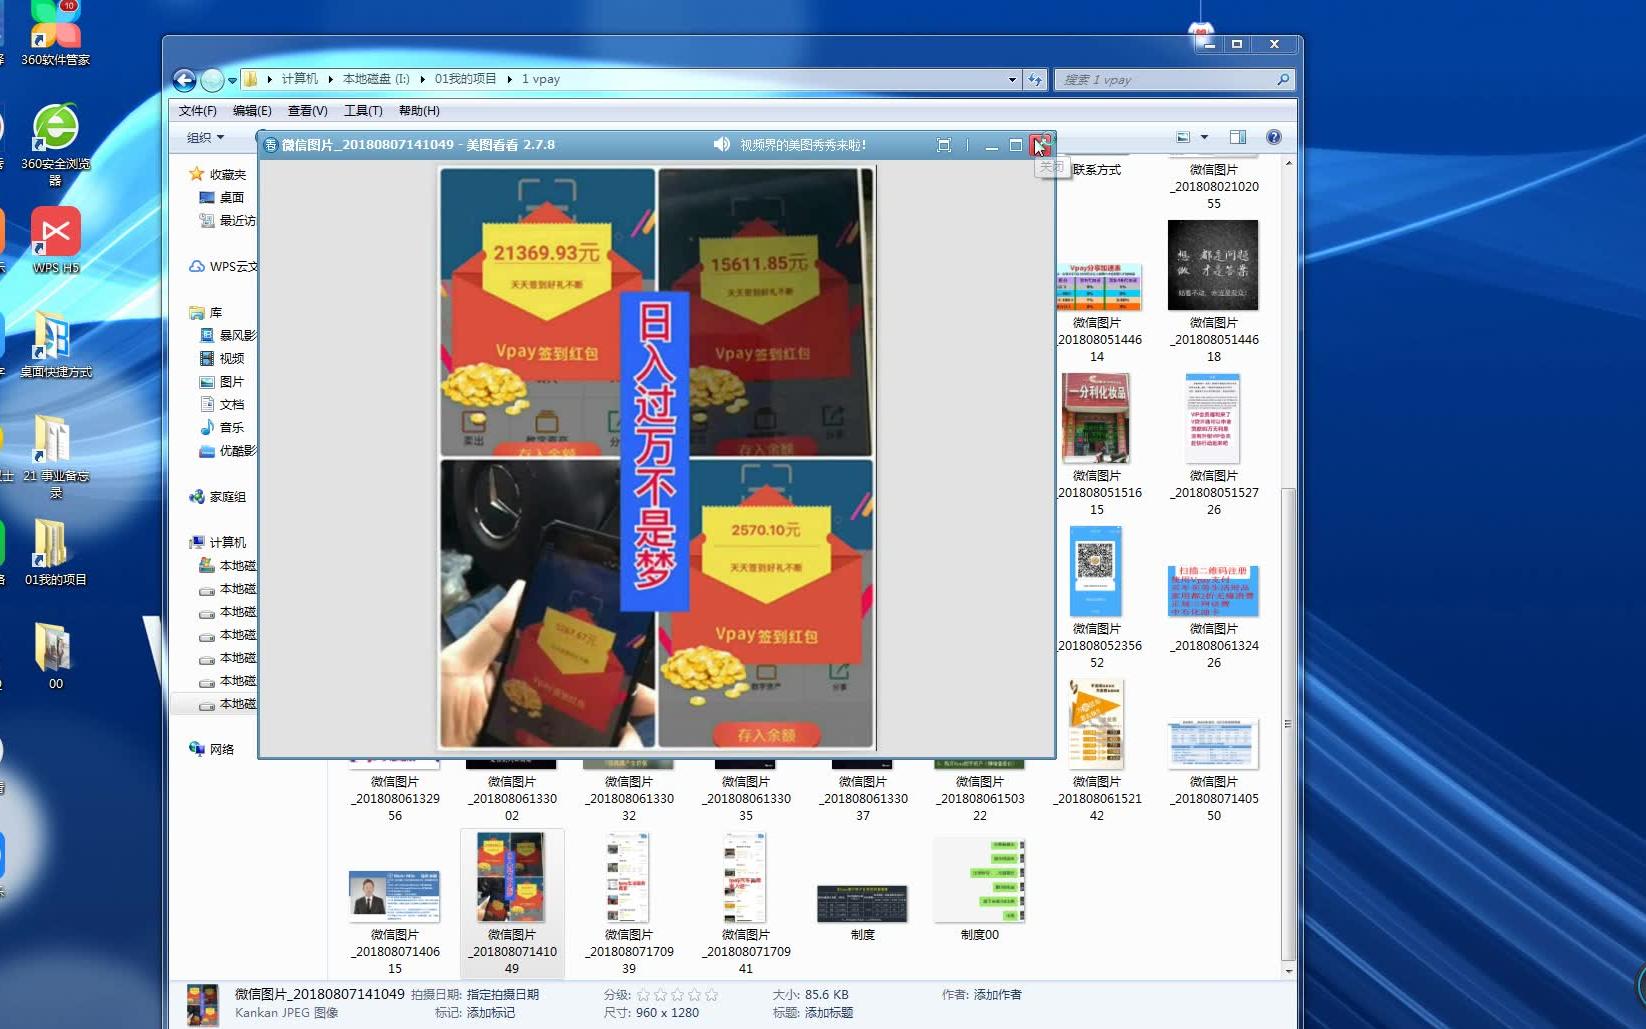The height and width of the screenshot is (1029, 1646).
Task: Expand the view options dropdown arrow
Action: (1204, 137)
